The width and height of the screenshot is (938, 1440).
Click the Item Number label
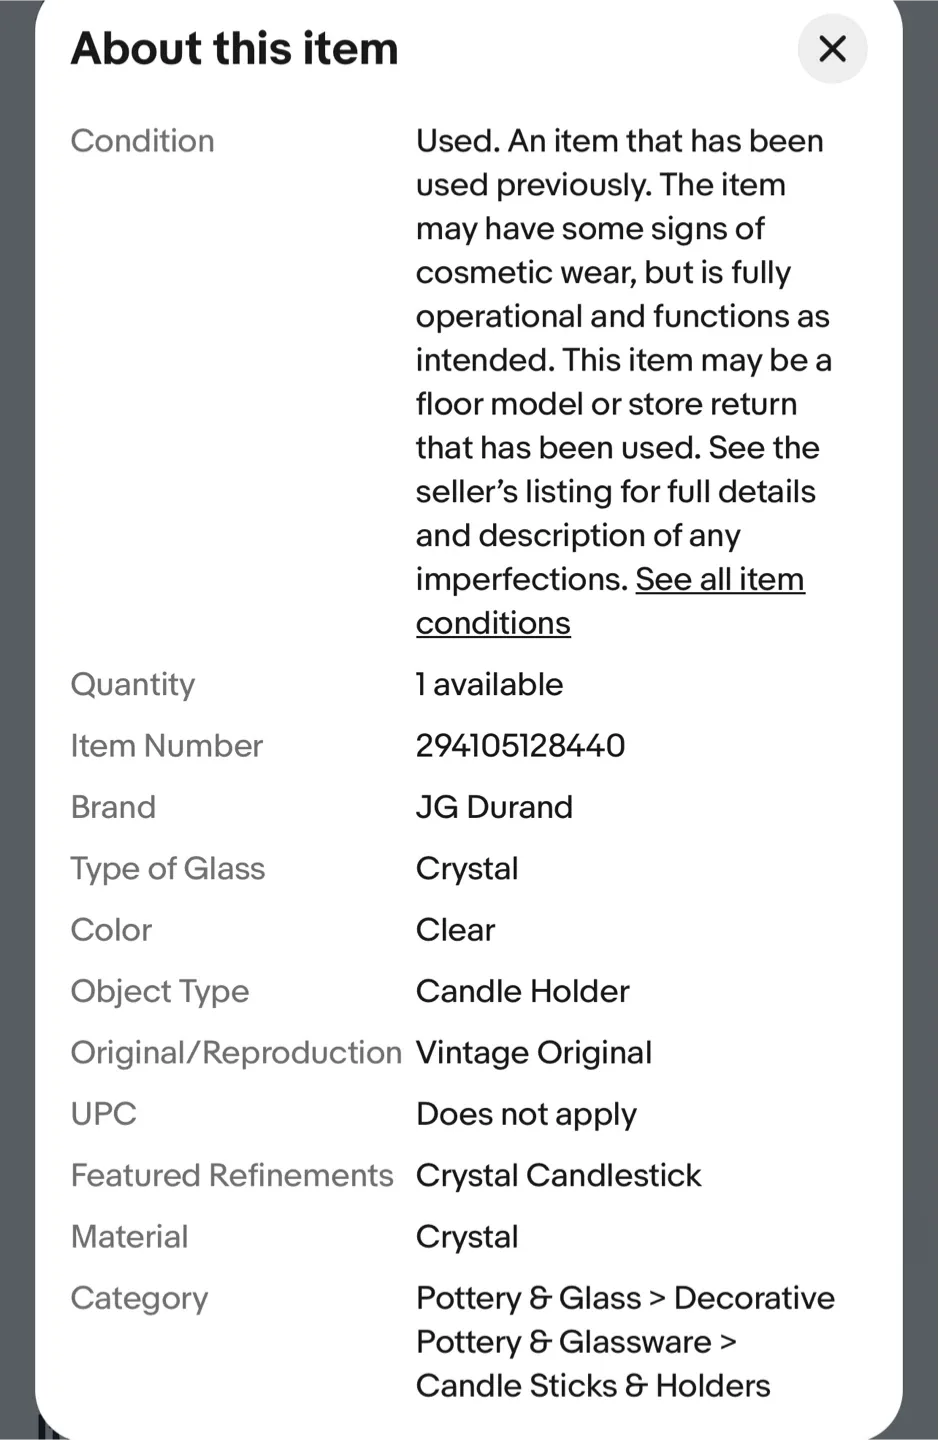click(166, 745)
